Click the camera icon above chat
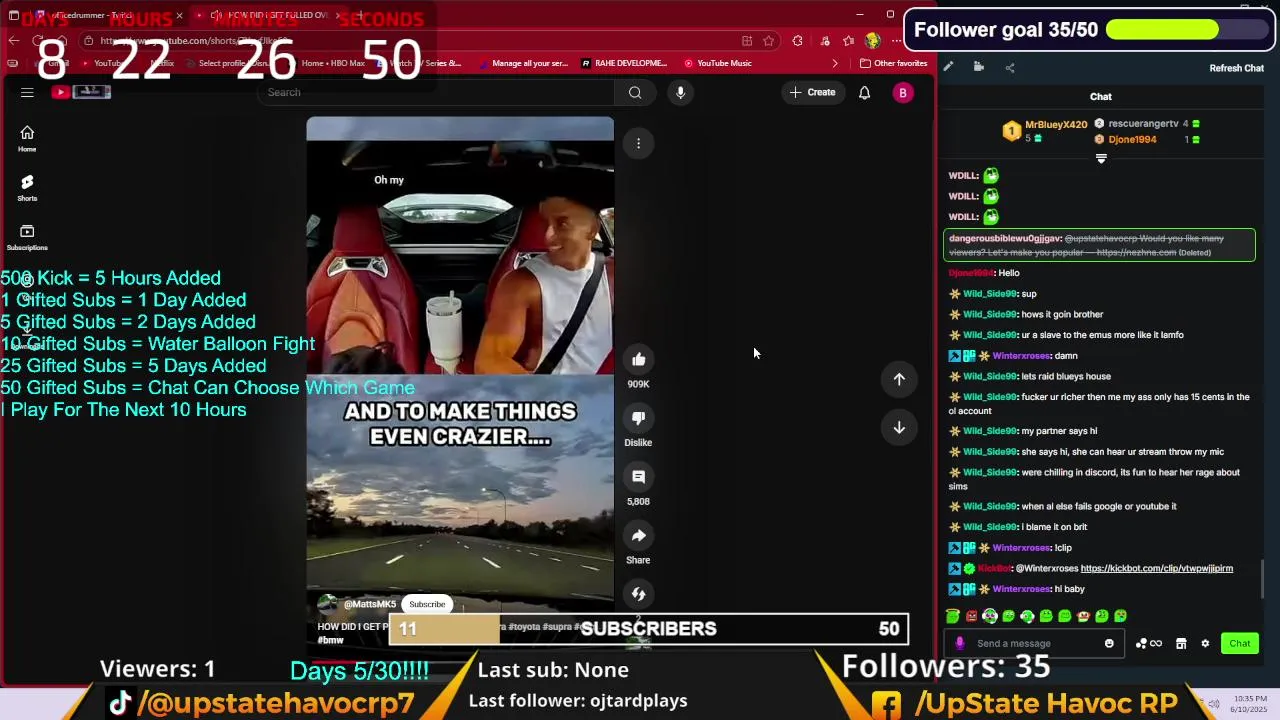The width and height of the screenshot is (1280, 720). point(979,67)
